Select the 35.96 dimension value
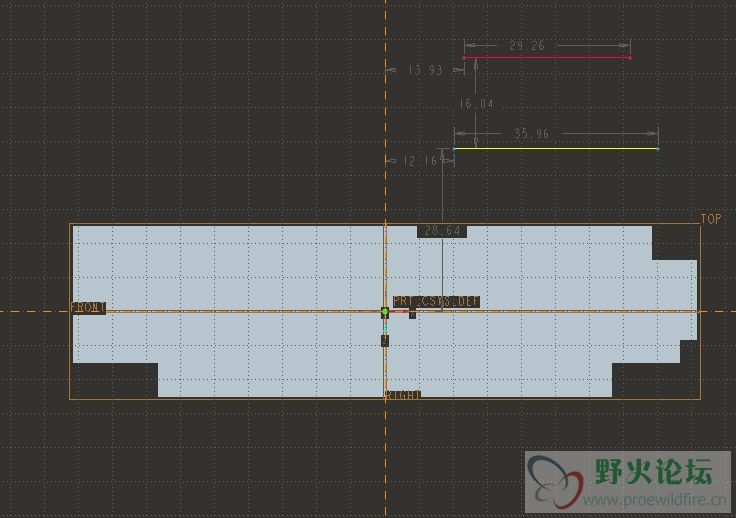This screenshot has height=518, width=736. coord(531,134)
